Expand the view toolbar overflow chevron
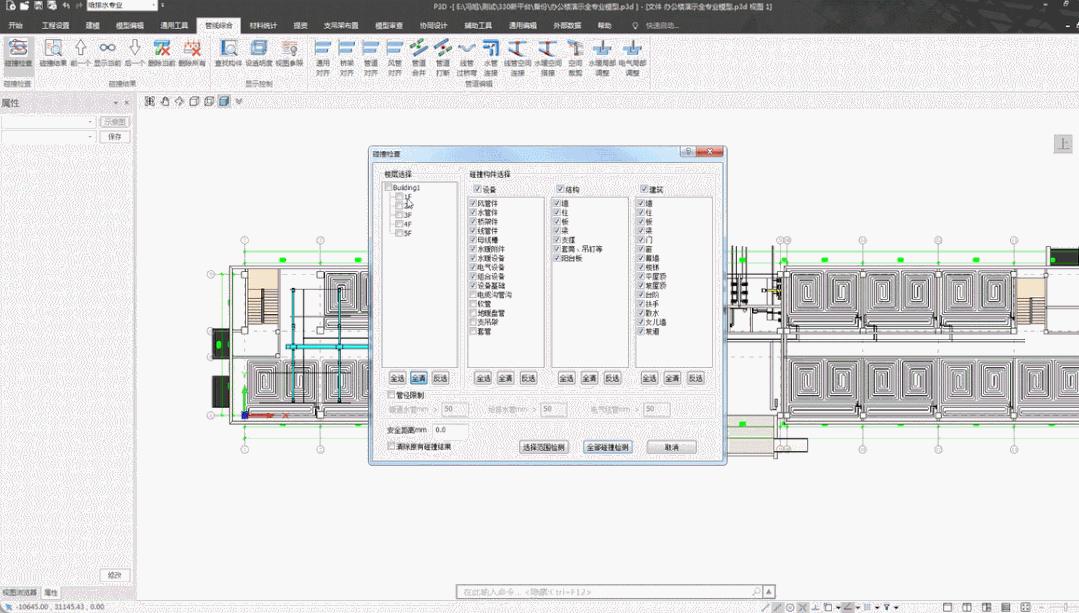 pos(237,101)
